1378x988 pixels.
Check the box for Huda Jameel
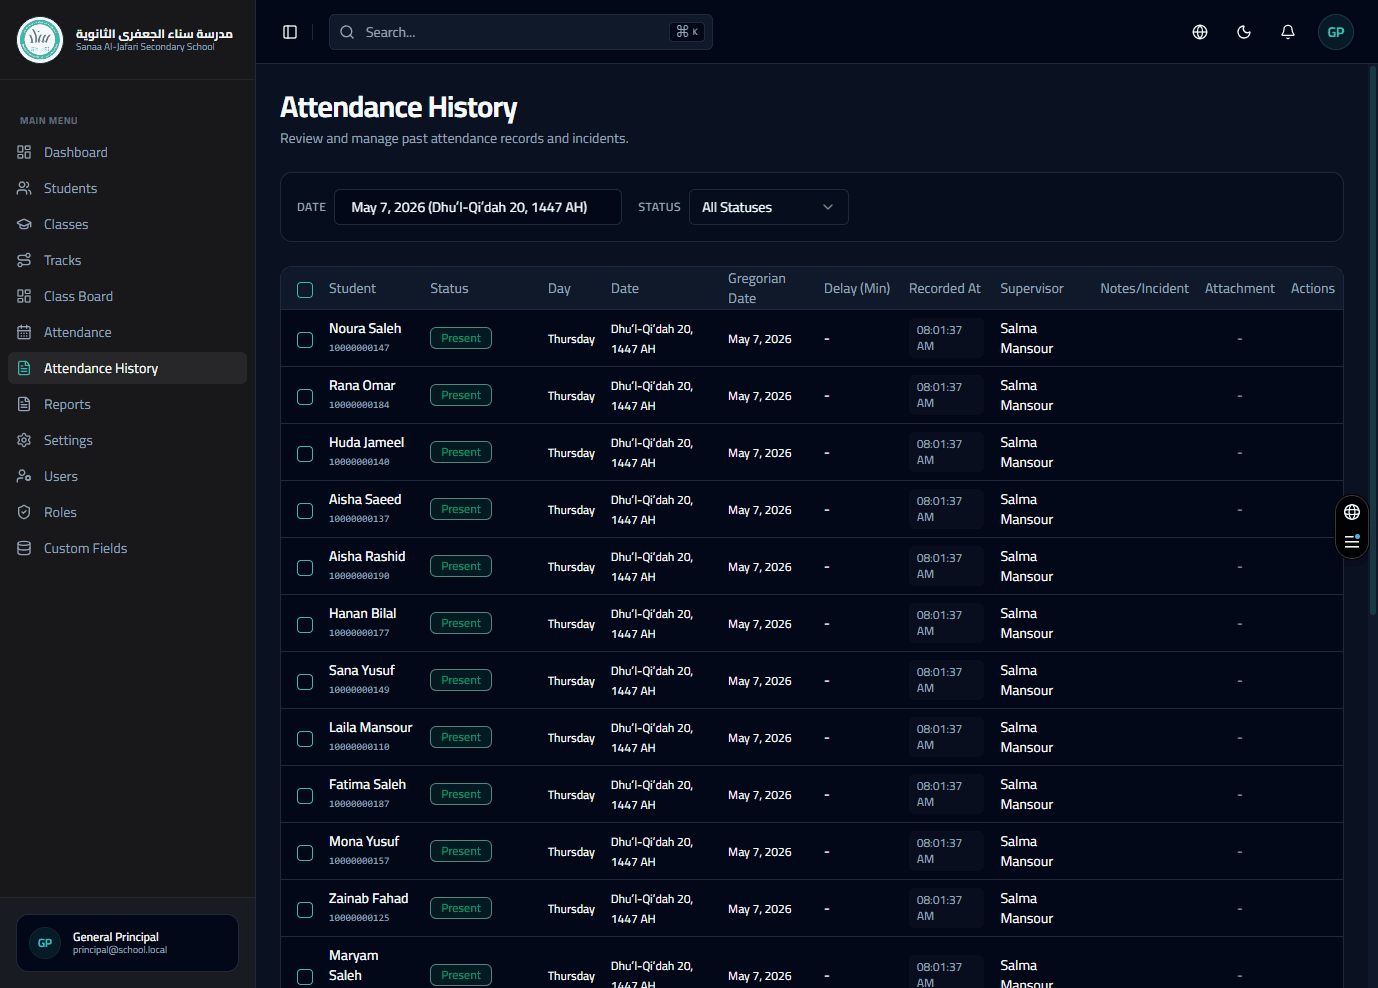(x=305, y=454)
